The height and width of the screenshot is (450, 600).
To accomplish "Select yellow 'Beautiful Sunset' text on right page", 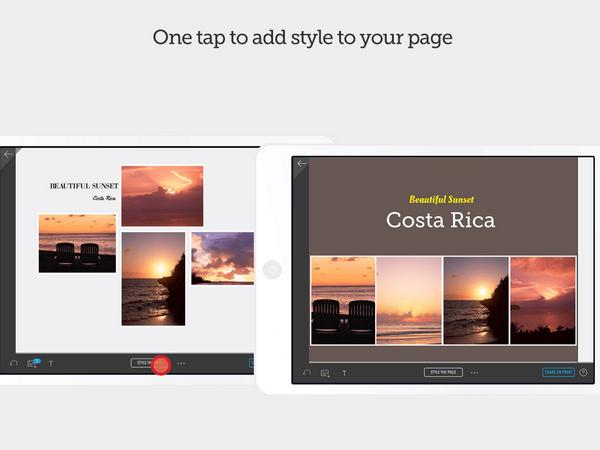I will (x=441, y=199).
